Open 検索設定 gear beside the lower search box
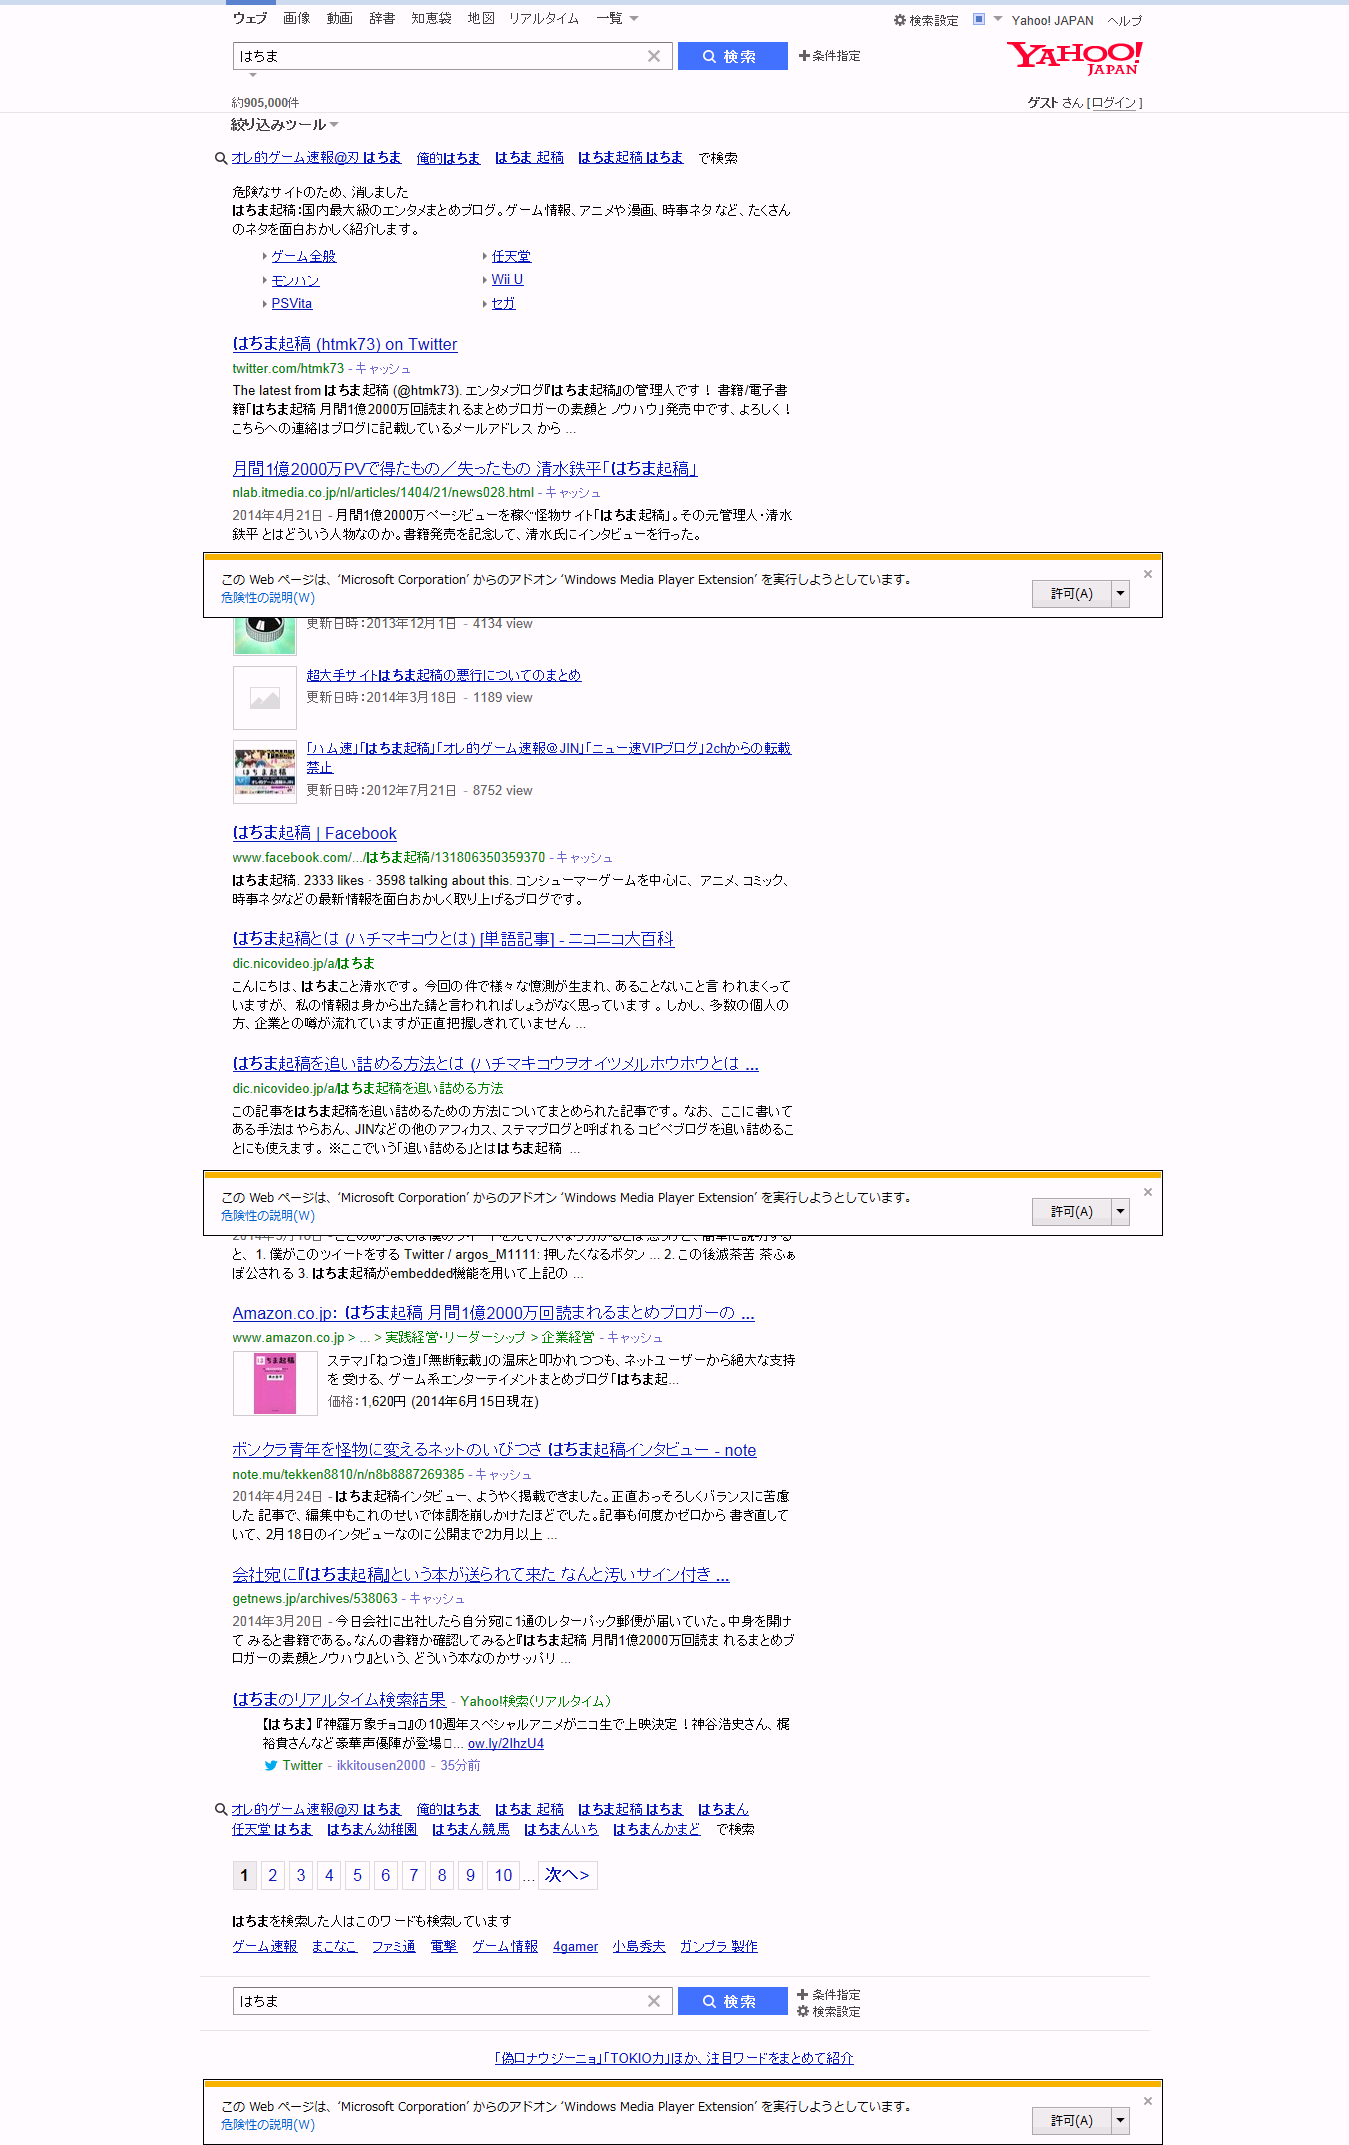 tap(829, 2011)
